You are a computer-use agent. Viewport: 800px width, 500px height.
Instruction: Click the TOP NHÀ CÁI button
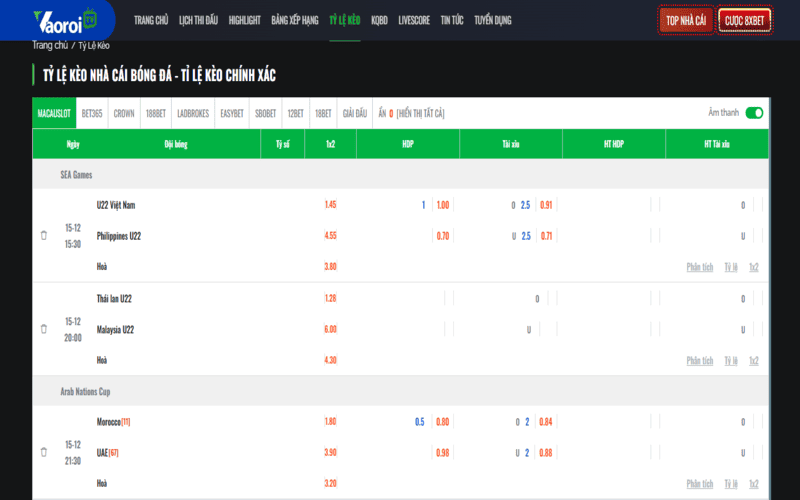coord(686,20)
